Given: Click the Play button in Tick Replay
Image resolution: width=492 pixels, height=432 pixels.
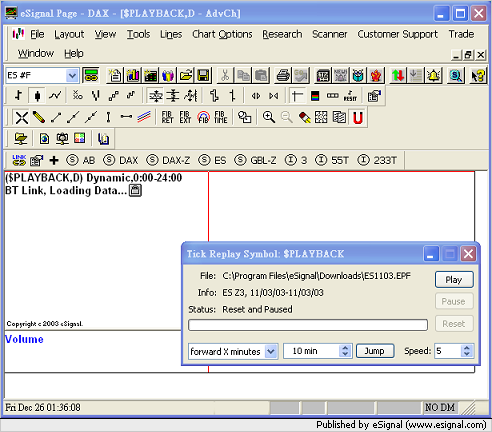Looking at the screenshot, I should click(454, 280).
